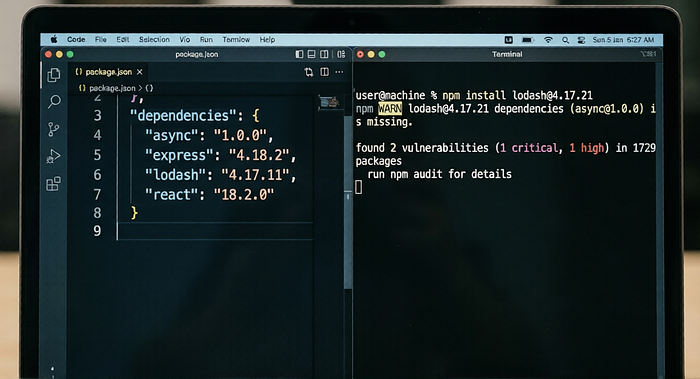Viewport: 700px width, 379px height.
Task: Click the highlighted WARN label in Terminal
Action: click(390, 108)
